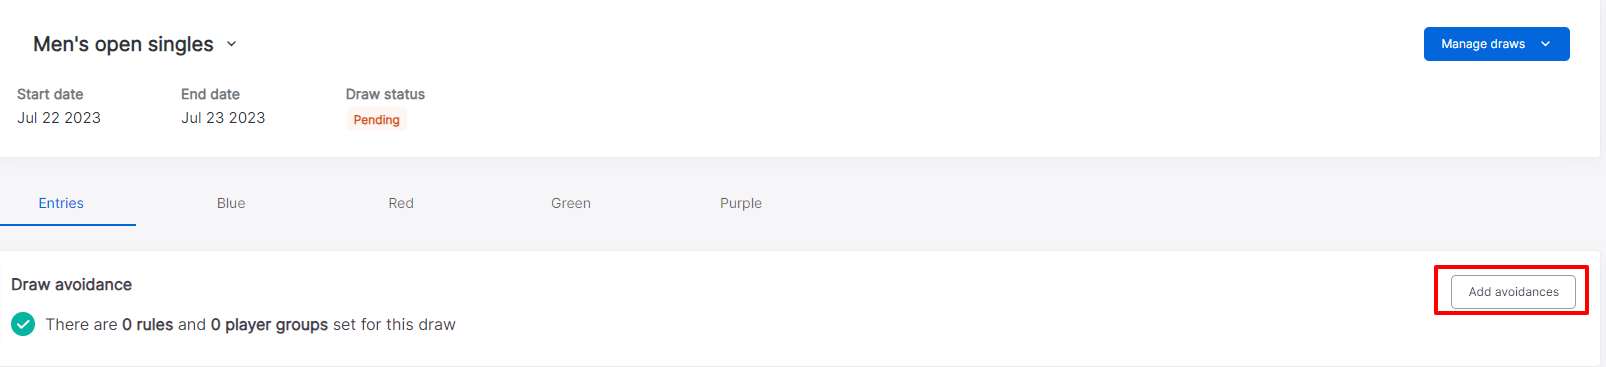1606x367 pixels.
Task: Select the Jul 23 2023 end date
Action: pos(223,118)
